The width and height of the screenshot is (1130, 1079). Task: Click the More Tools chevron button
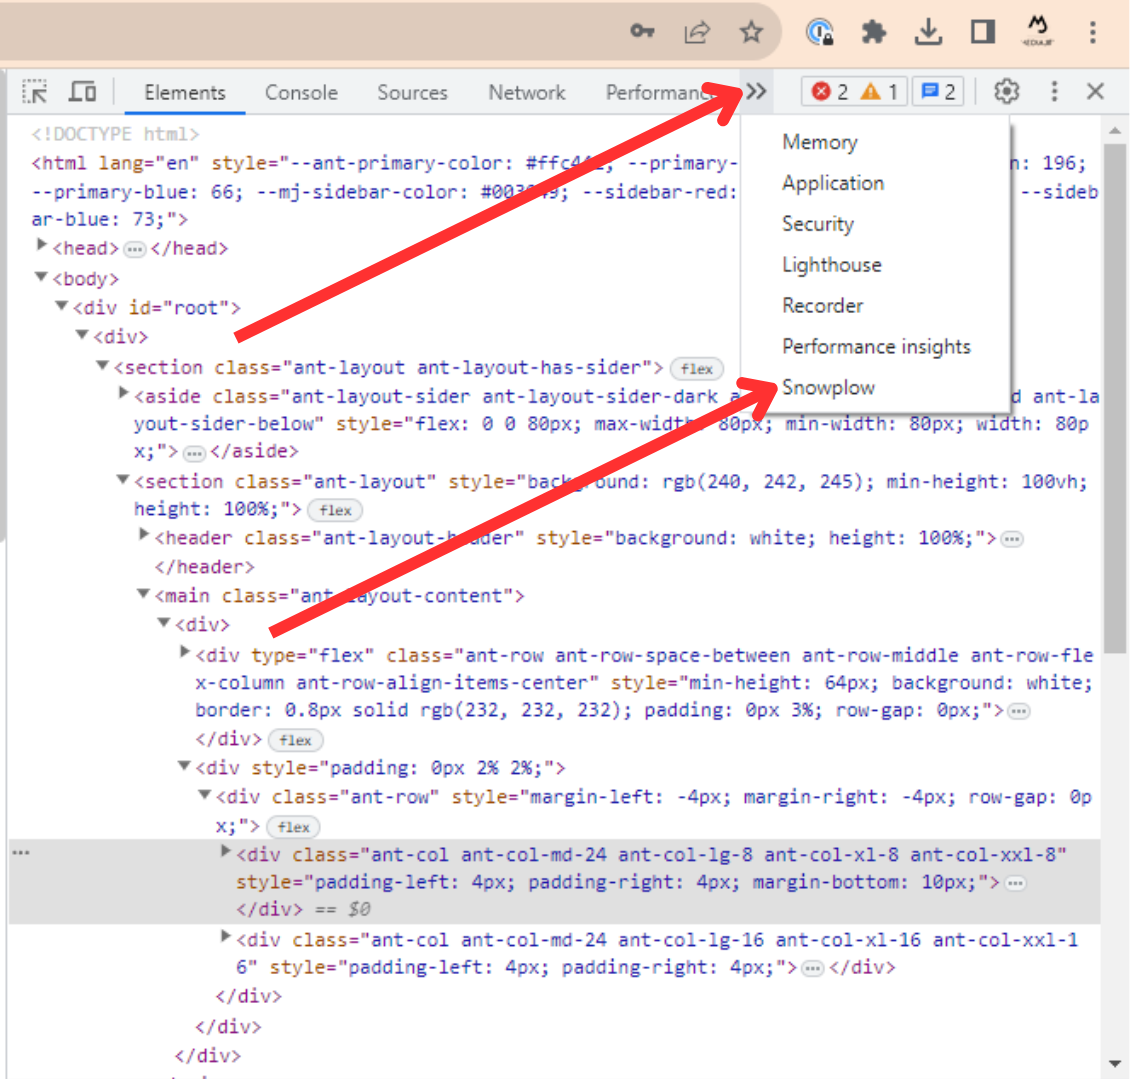point(756,91)
